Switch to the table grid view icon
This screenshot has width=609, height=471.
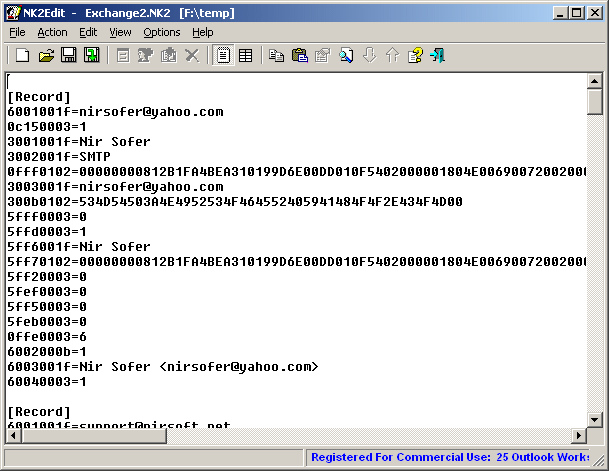tap(245, 55)
